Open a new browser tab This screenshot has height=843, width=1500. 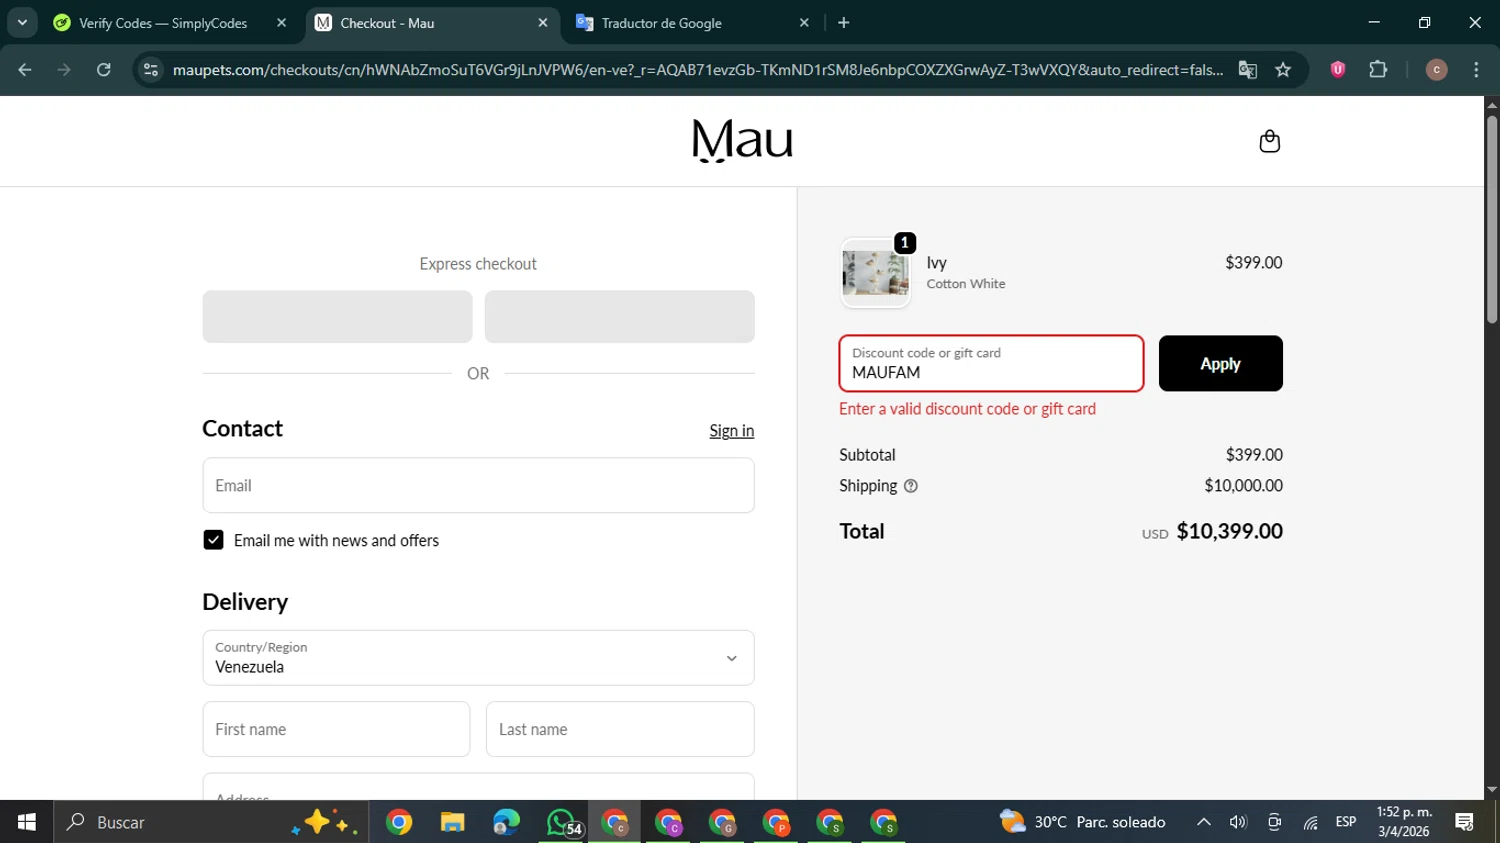tap(844, 23)
